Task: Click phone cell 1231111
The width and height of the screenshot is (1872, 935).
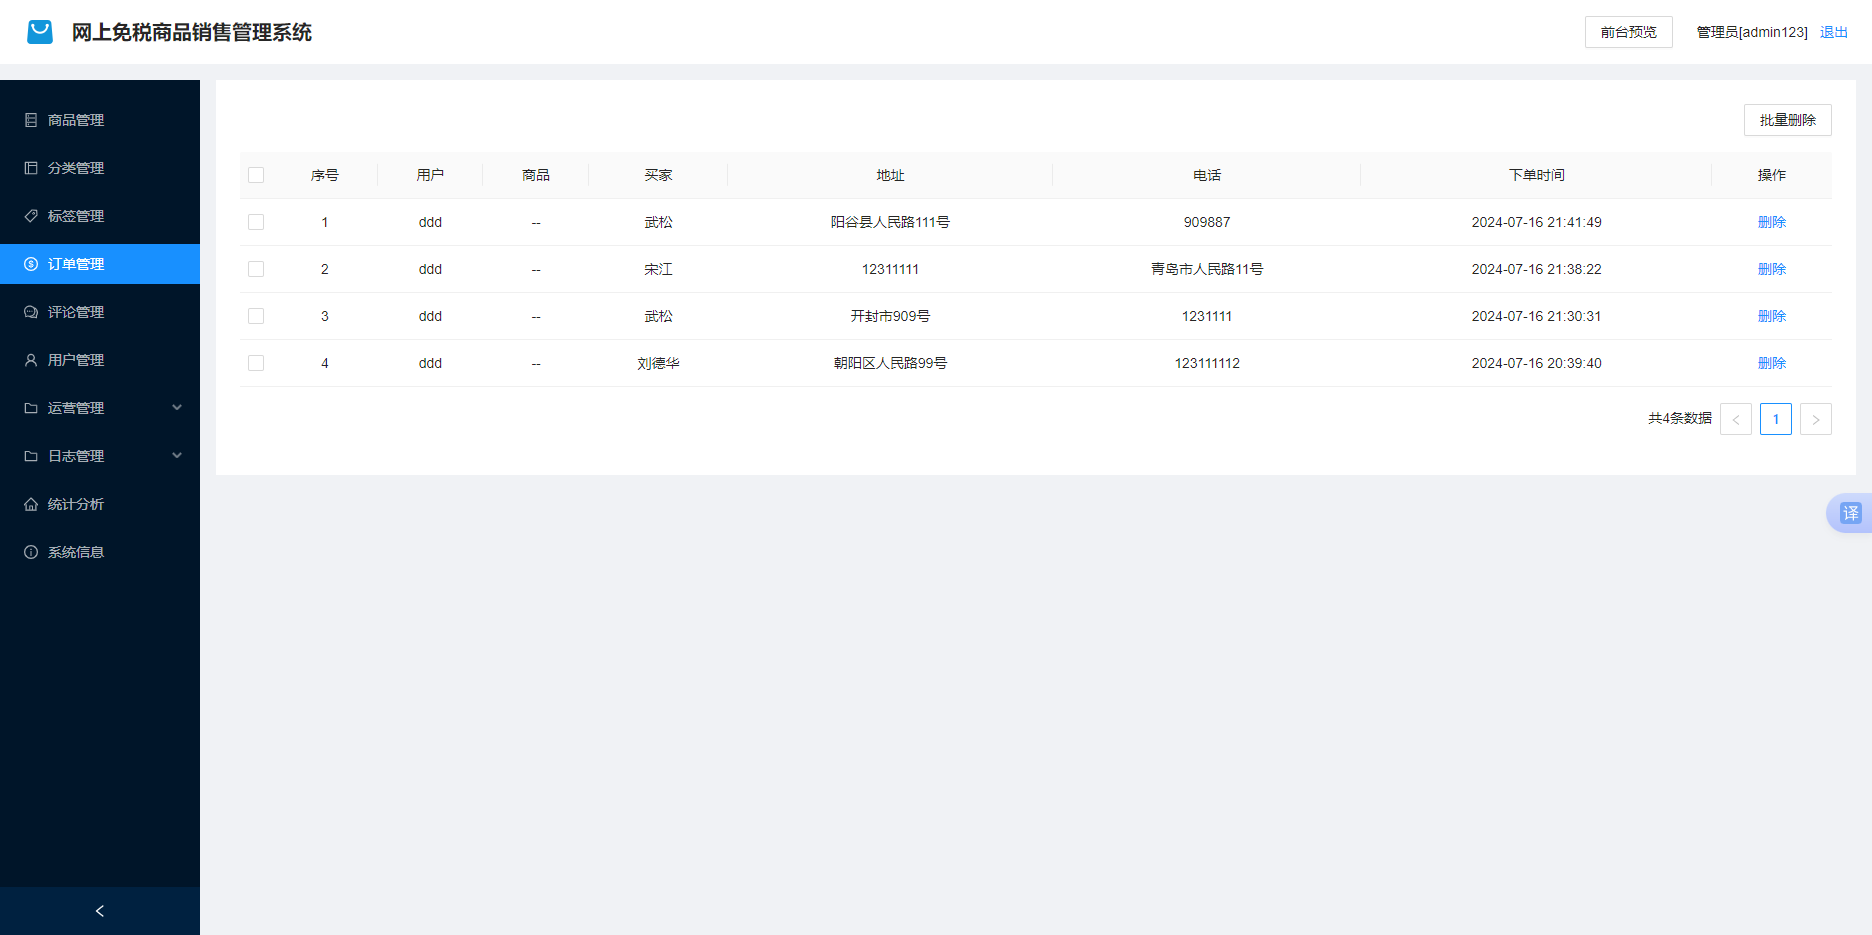Action: (x=1207, y=316)
